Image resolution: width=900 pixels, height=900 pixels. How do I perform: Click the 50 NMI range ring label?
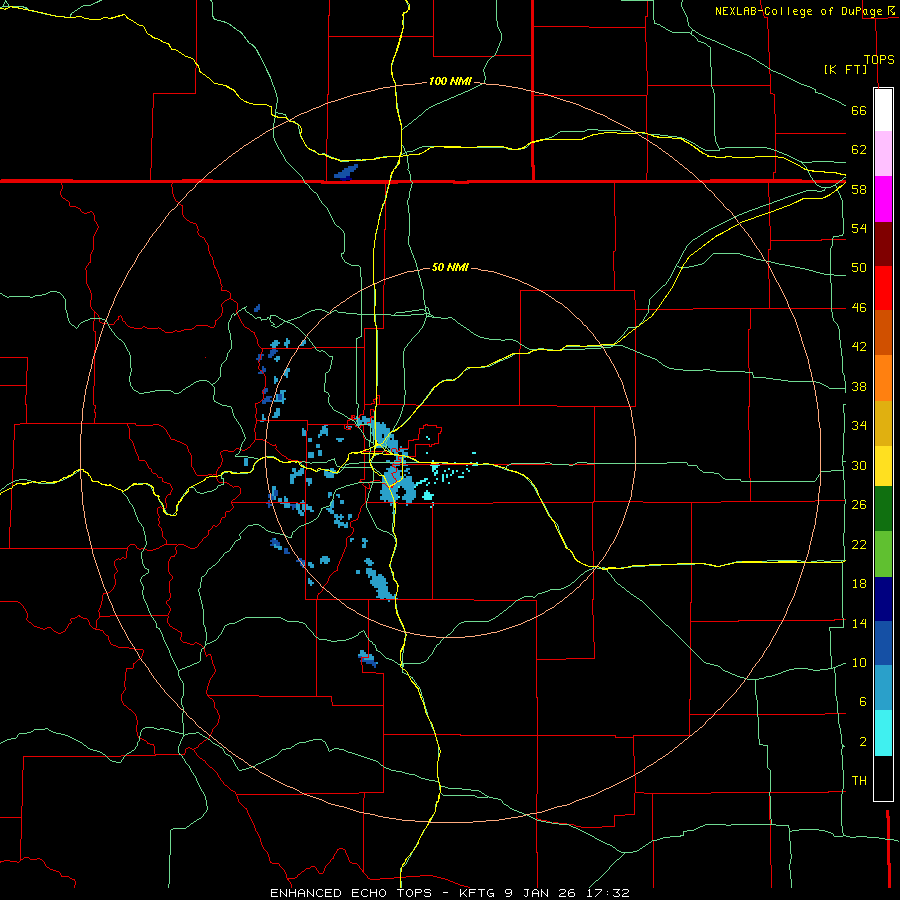point(450,267)
